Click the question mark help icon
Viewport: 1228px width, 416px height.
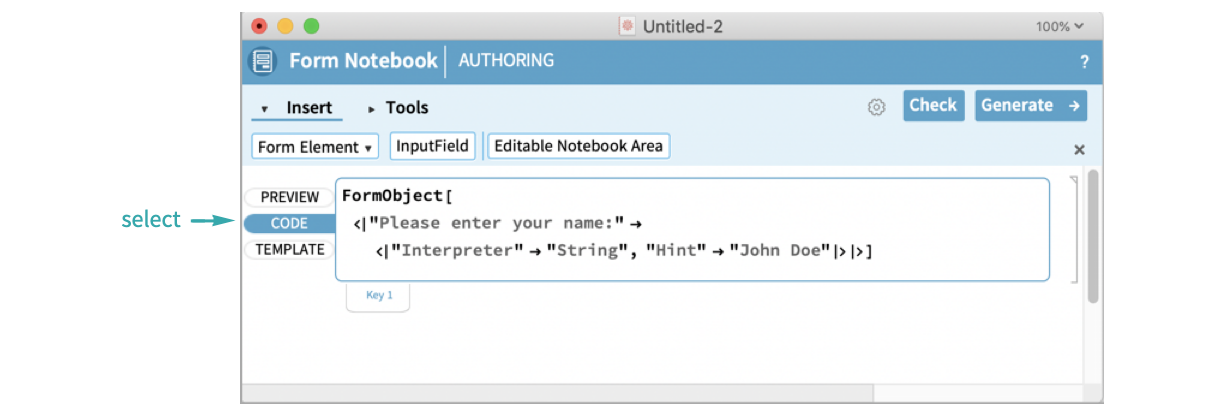click(x=1084, y=62)
